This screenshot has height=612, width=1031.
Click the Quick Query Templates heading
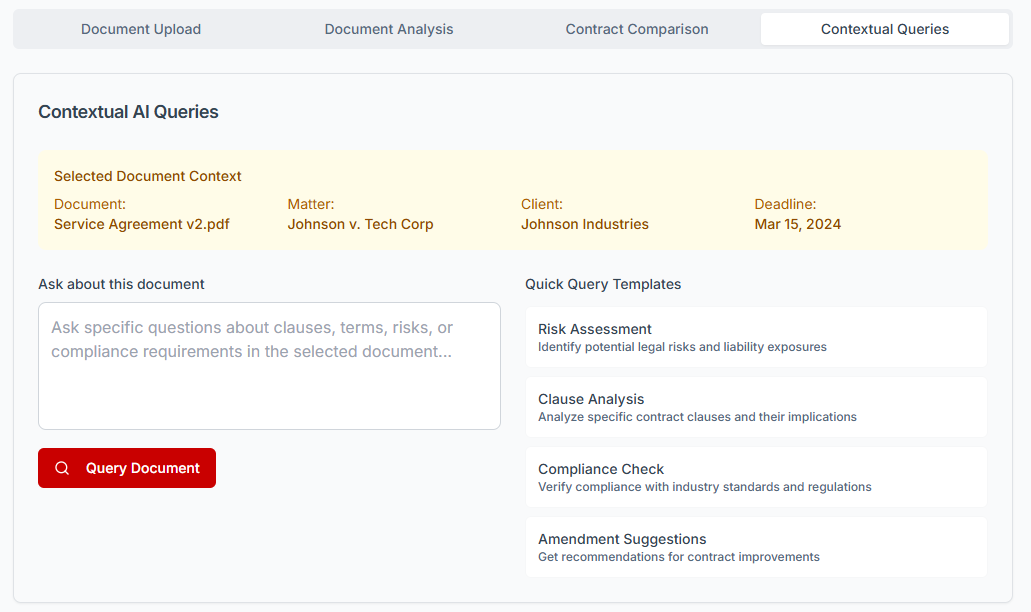tap(603, 284)
